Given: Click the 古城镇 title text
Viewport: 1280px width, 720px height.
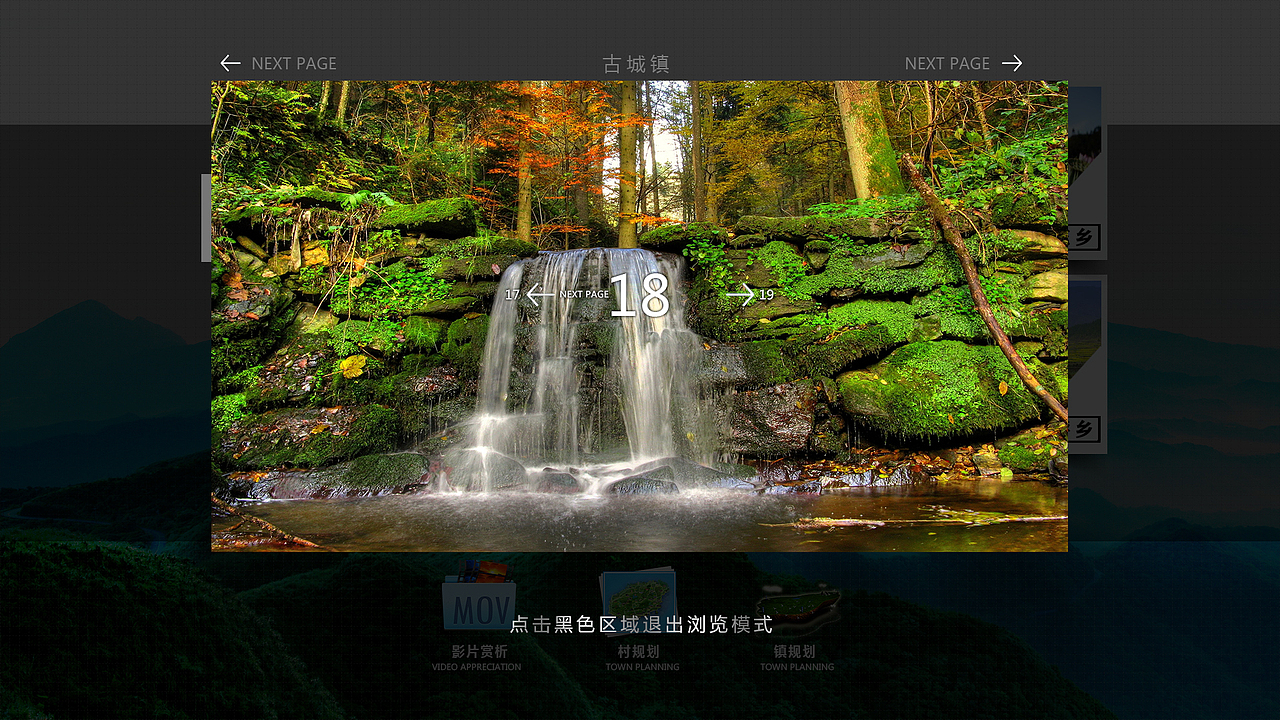Looking at the screenshot, I should tap(636, 64).
